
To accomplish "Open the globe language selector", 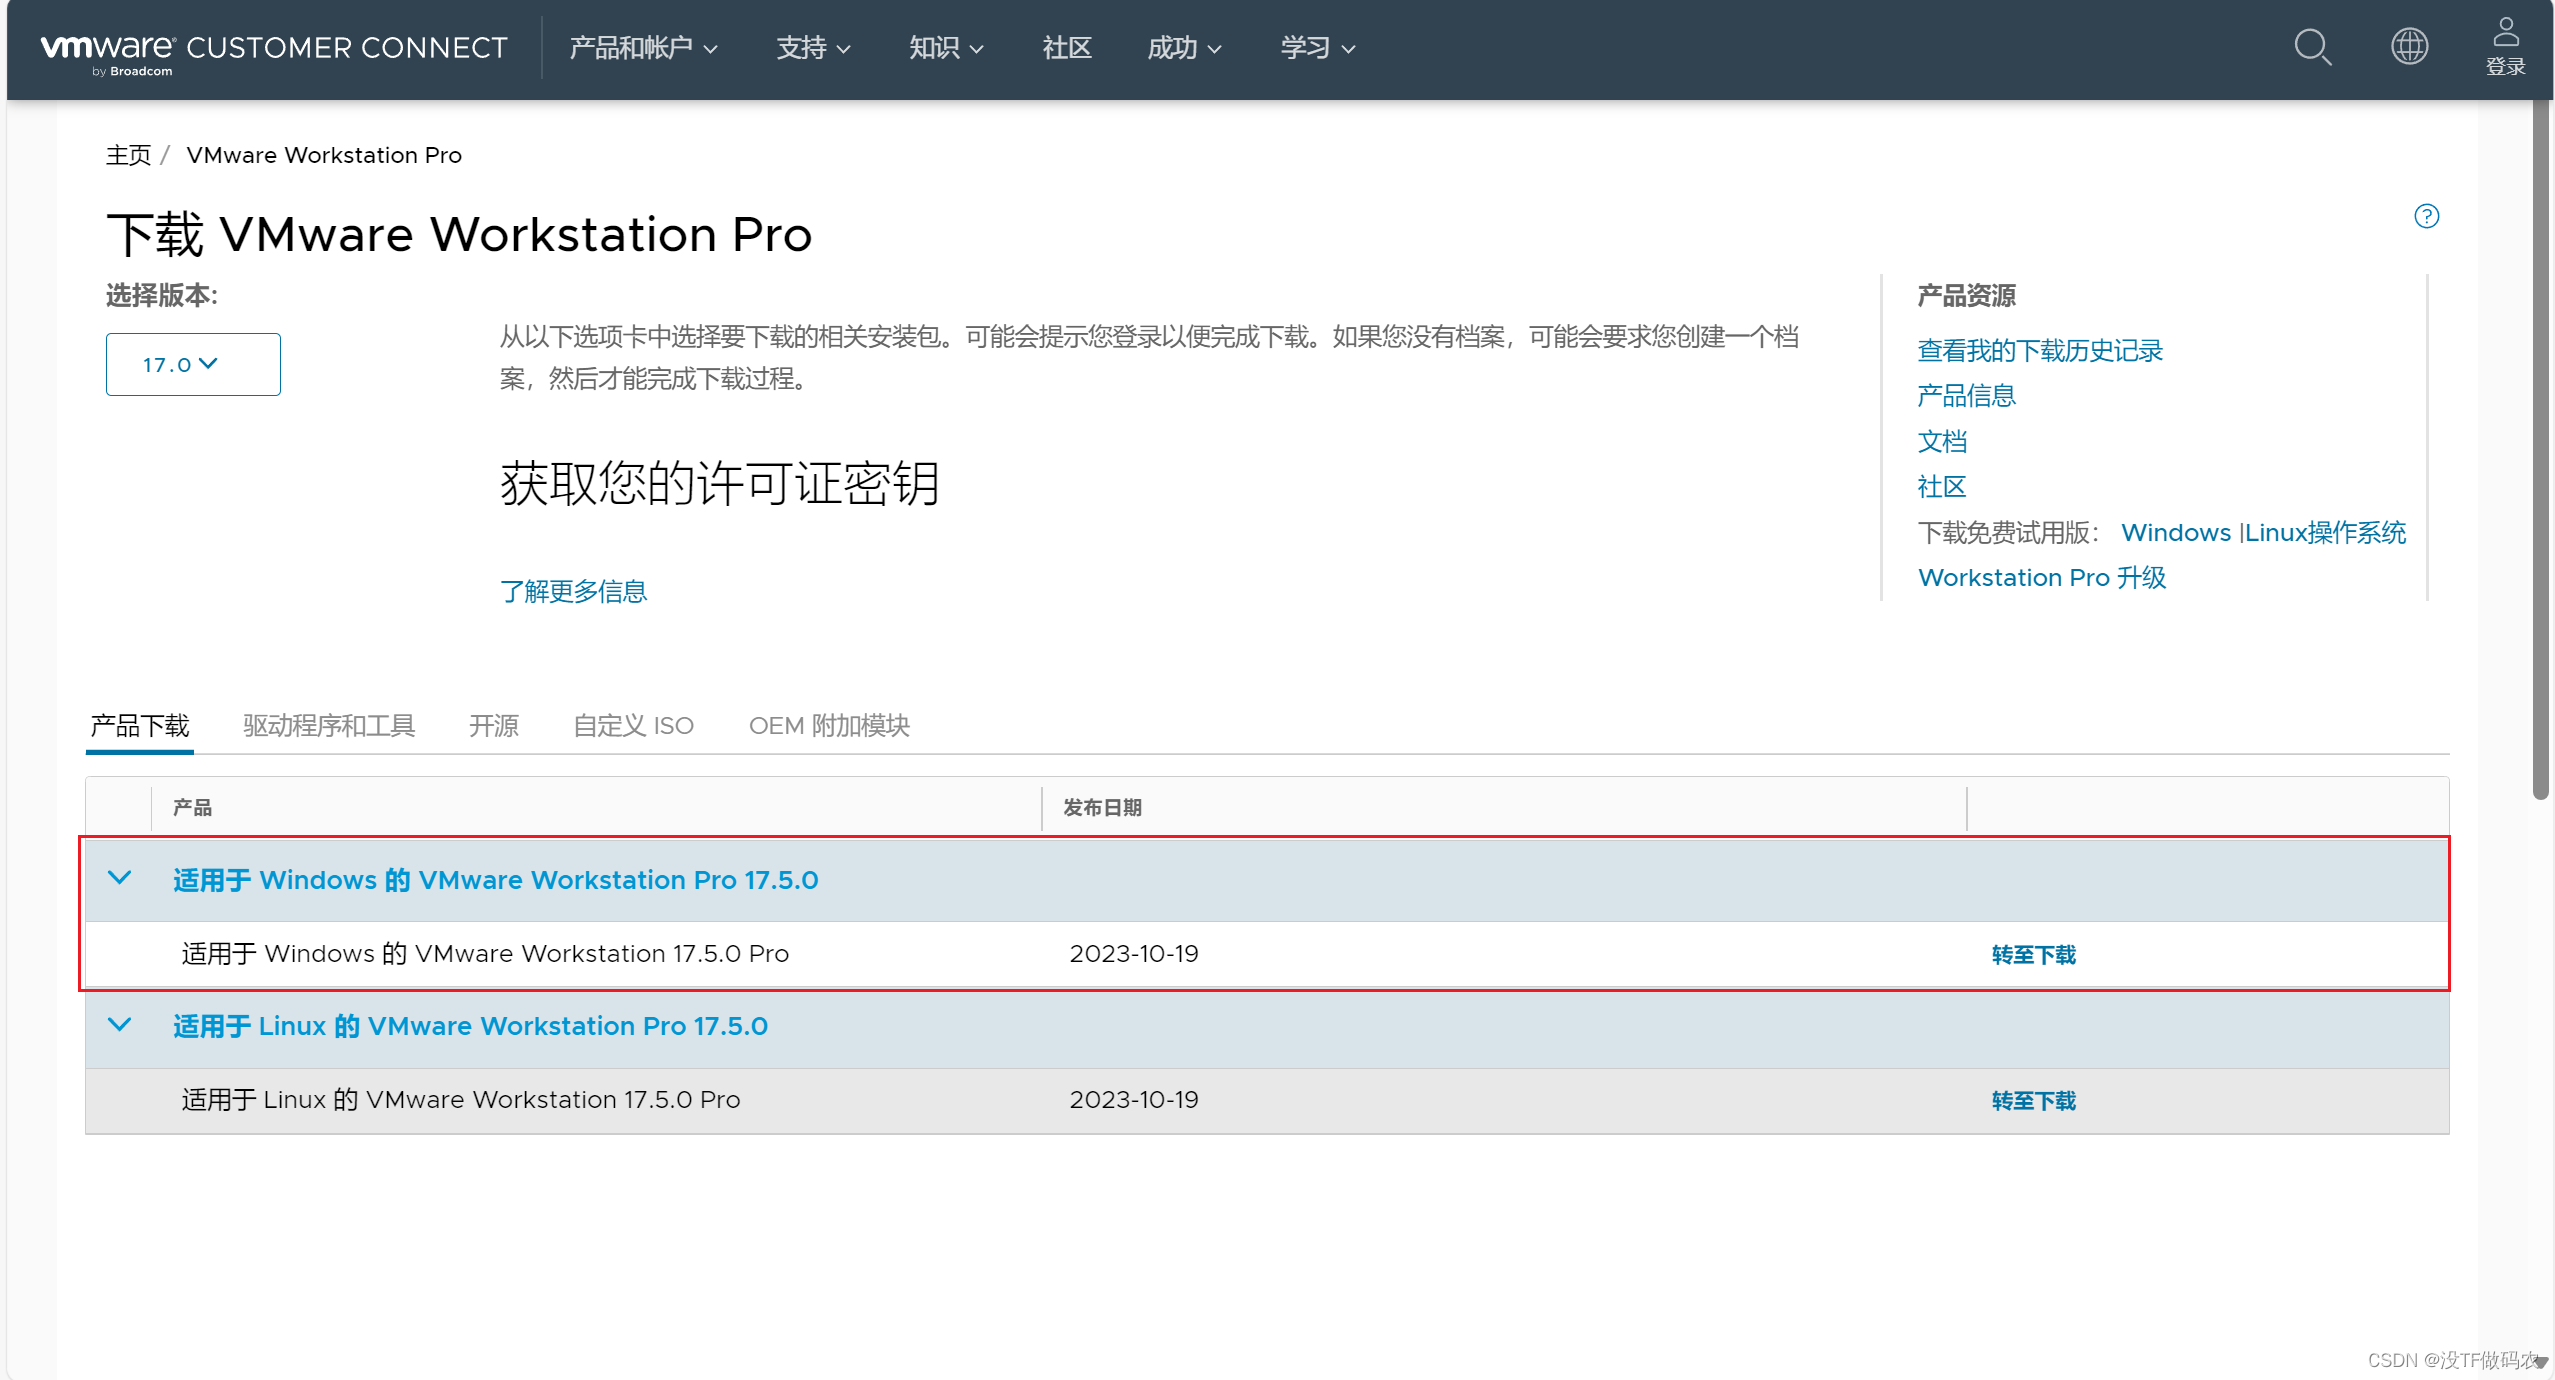I will (2409, 47).
